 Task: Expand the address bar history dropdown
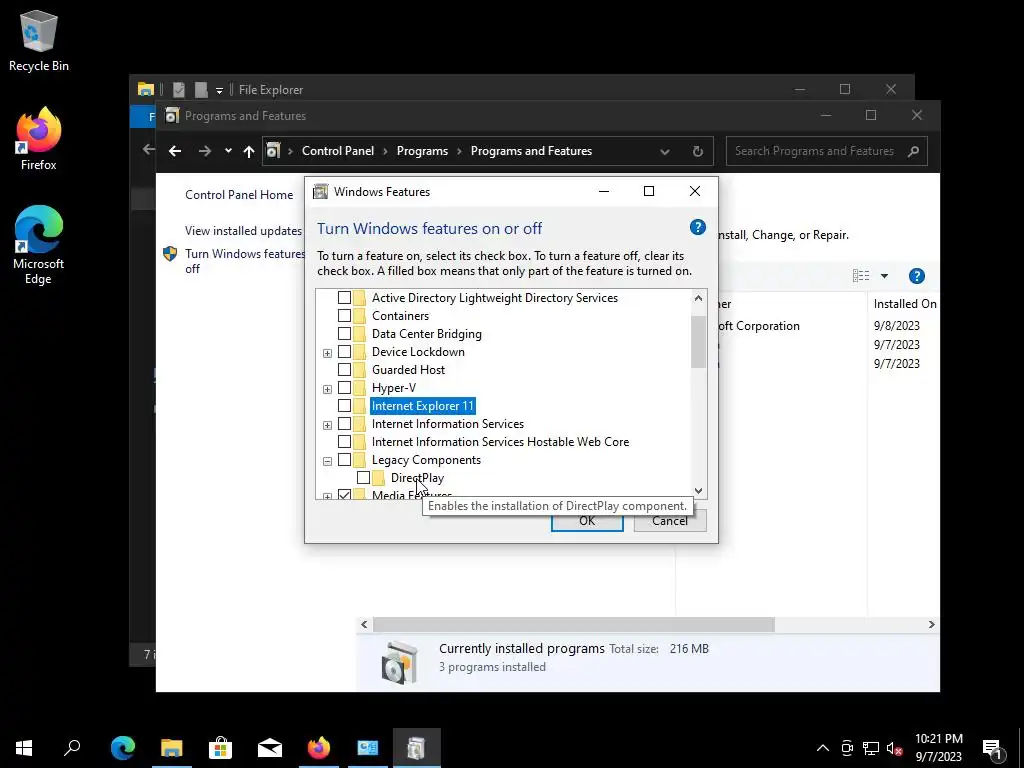(665, 152)
